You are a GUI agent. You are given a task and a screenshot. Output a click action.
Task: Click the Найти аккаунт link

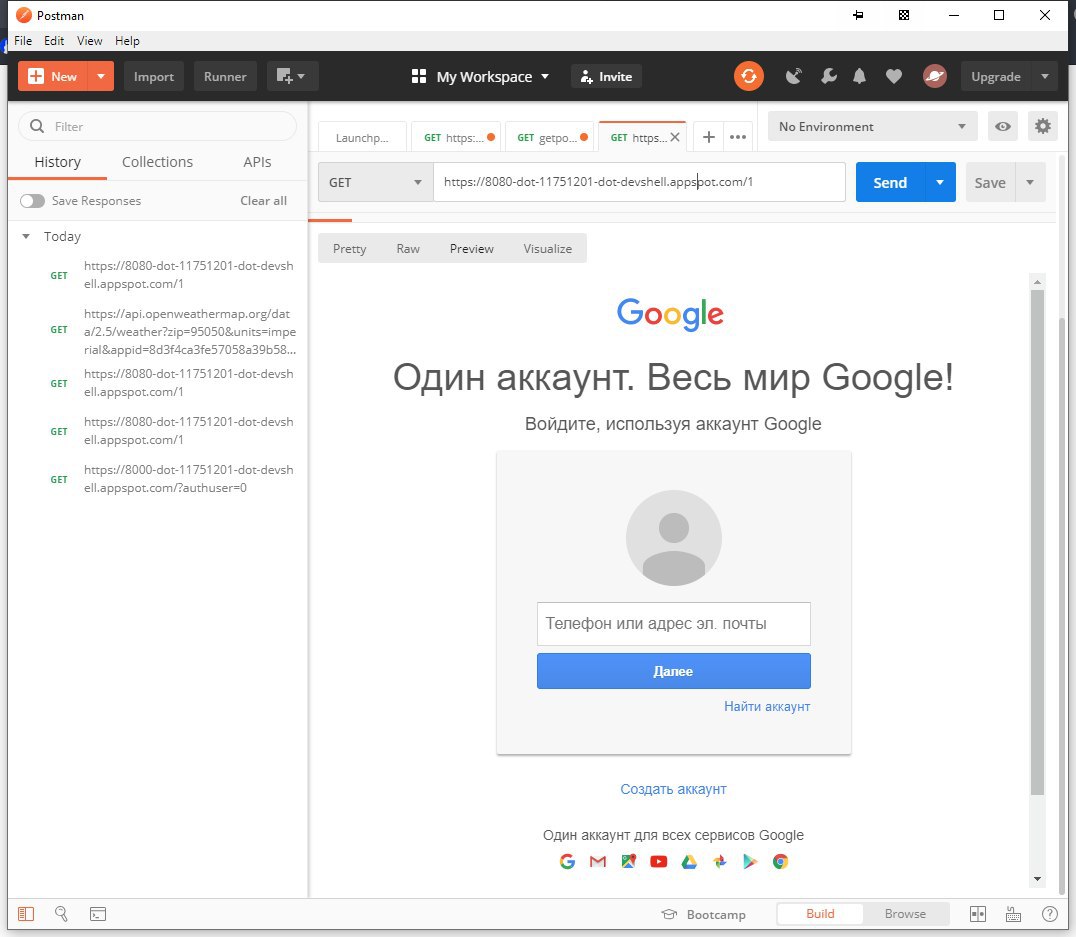(x=767, y=706)
